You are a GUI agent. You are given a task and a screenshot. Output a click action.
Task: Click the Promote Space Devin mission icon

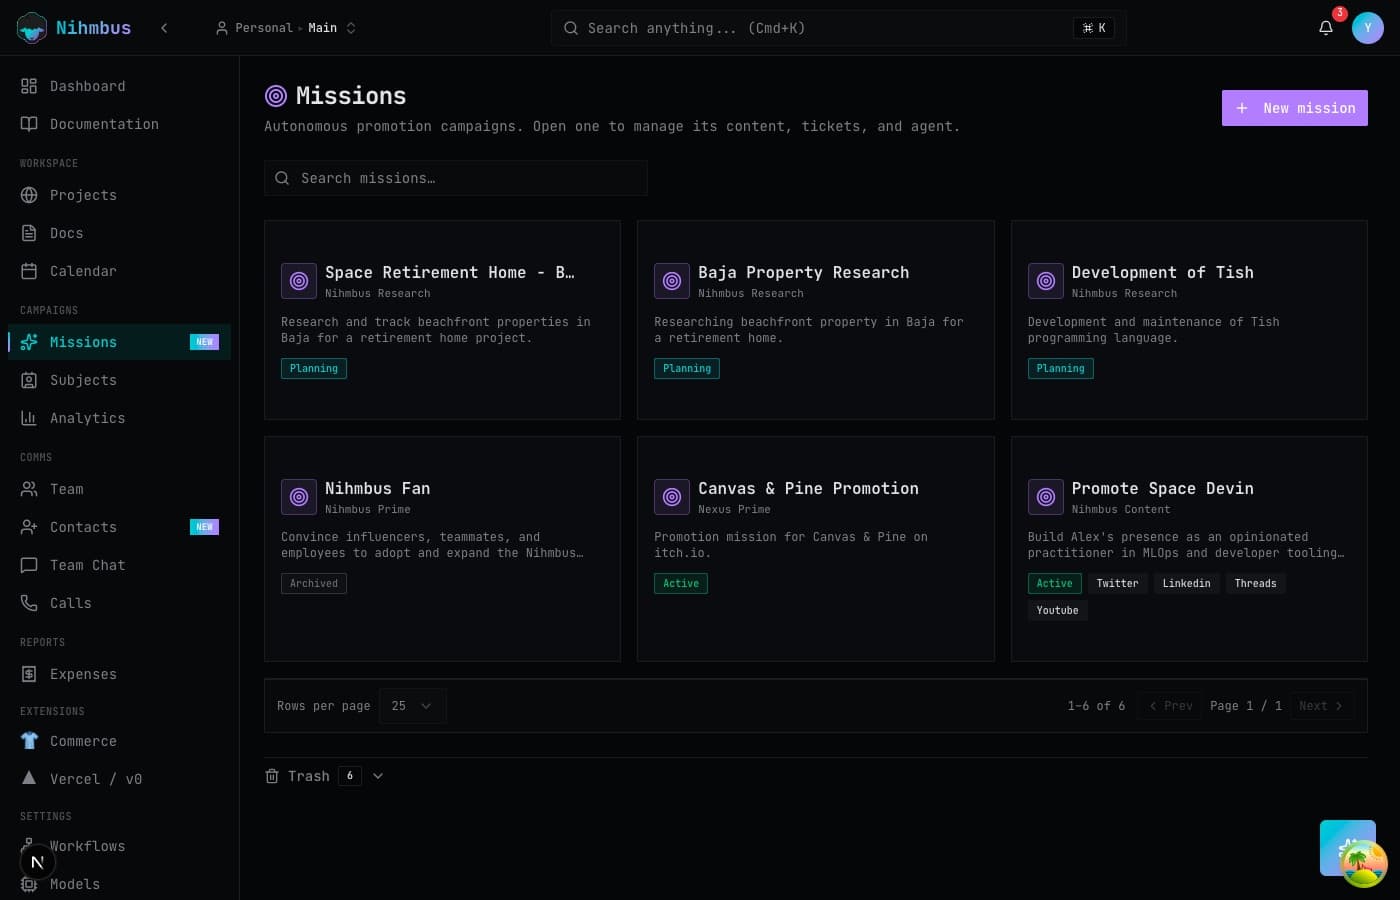pos(1046,497)
